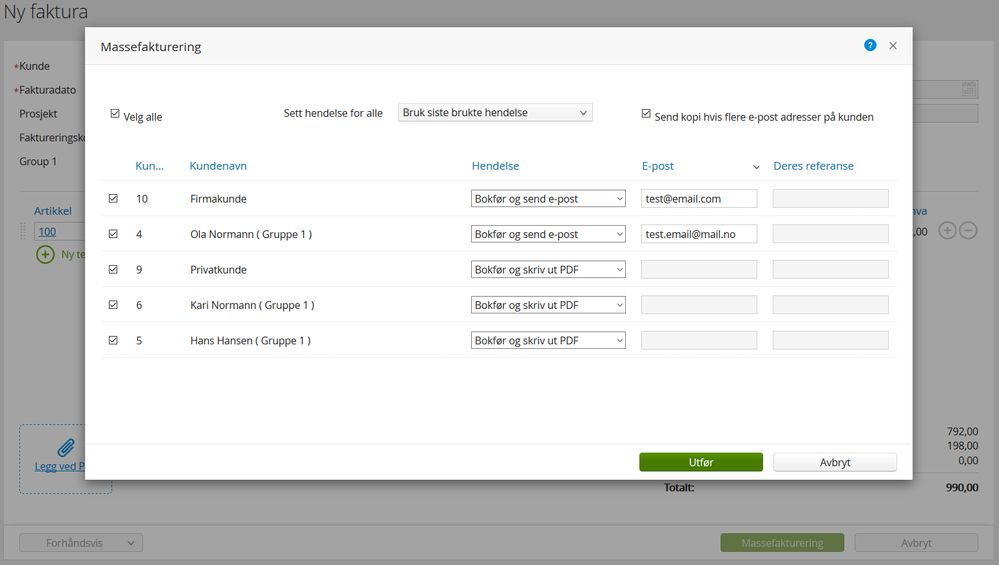
Task: Click Avbryt in the dialog
Action: [x=834, y=462]
